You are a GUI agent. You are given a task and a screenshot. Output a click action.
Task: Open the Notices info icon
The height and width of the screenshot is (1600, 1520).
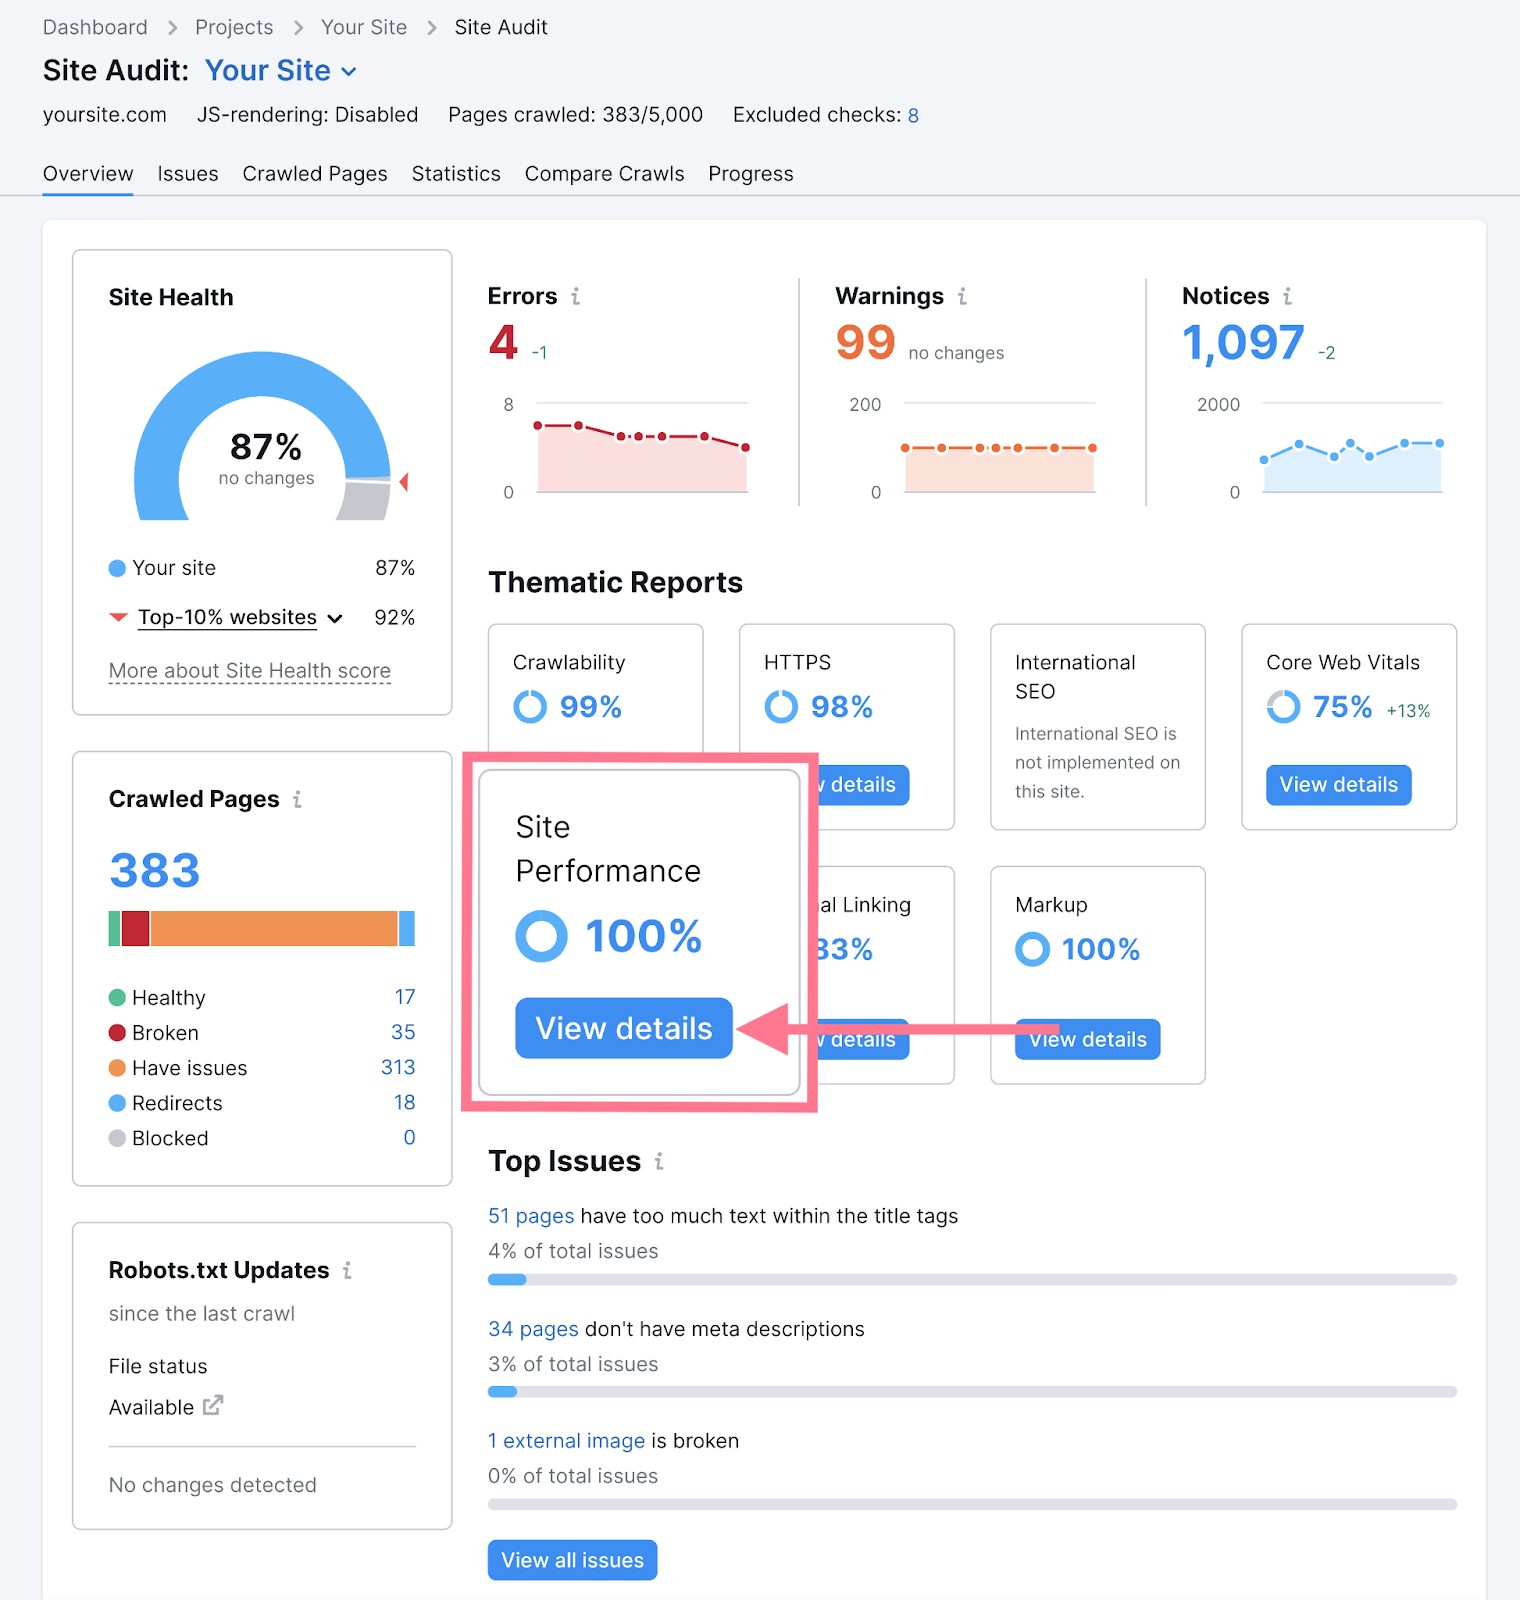(x=1287, y=296)
